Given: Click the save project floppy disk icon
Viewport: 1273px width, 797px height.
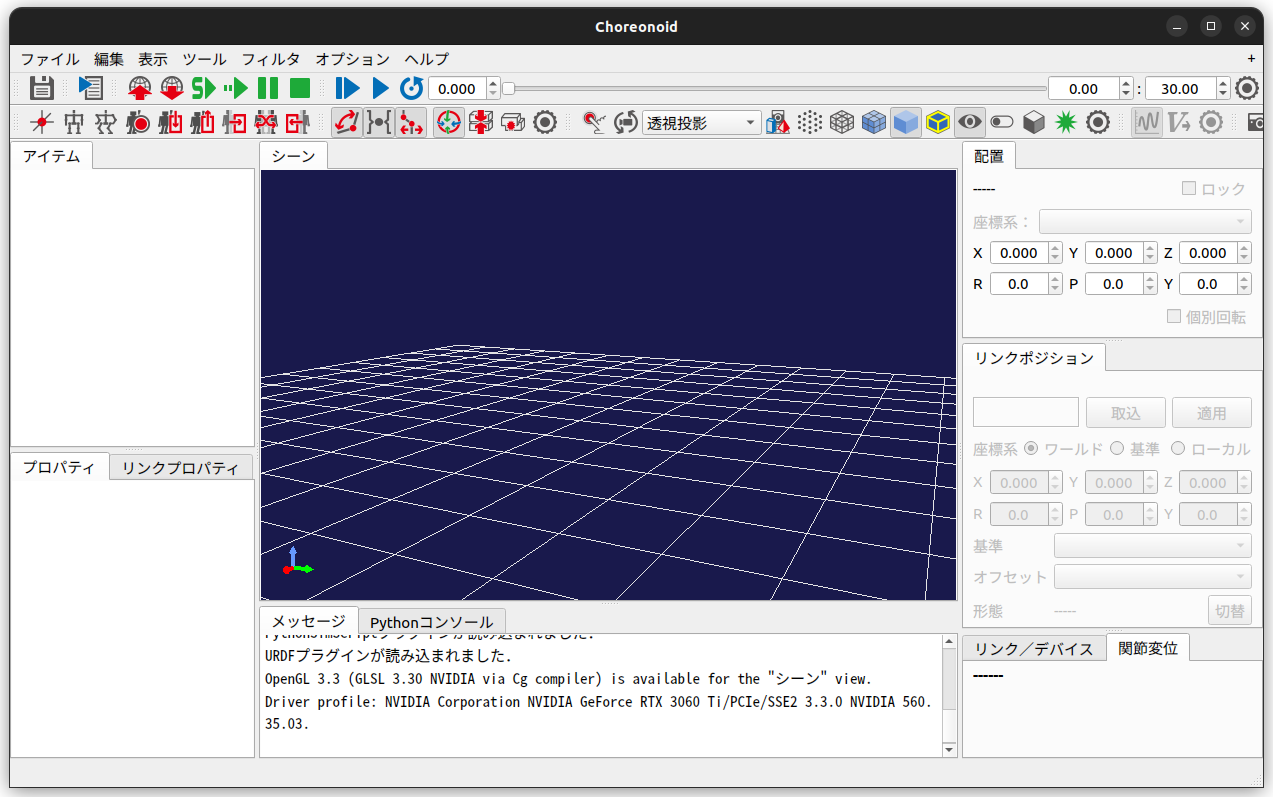Looking at the screenshot, I should pyautogui.click(x=41, y=88).
